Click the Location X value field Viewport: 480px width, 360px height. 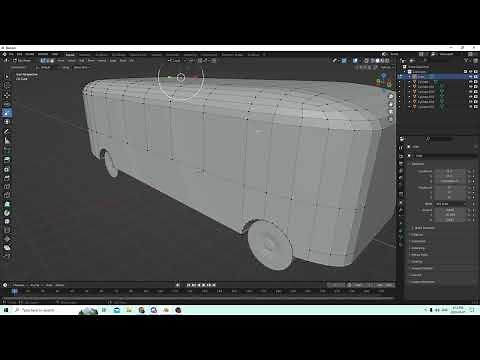449,171
